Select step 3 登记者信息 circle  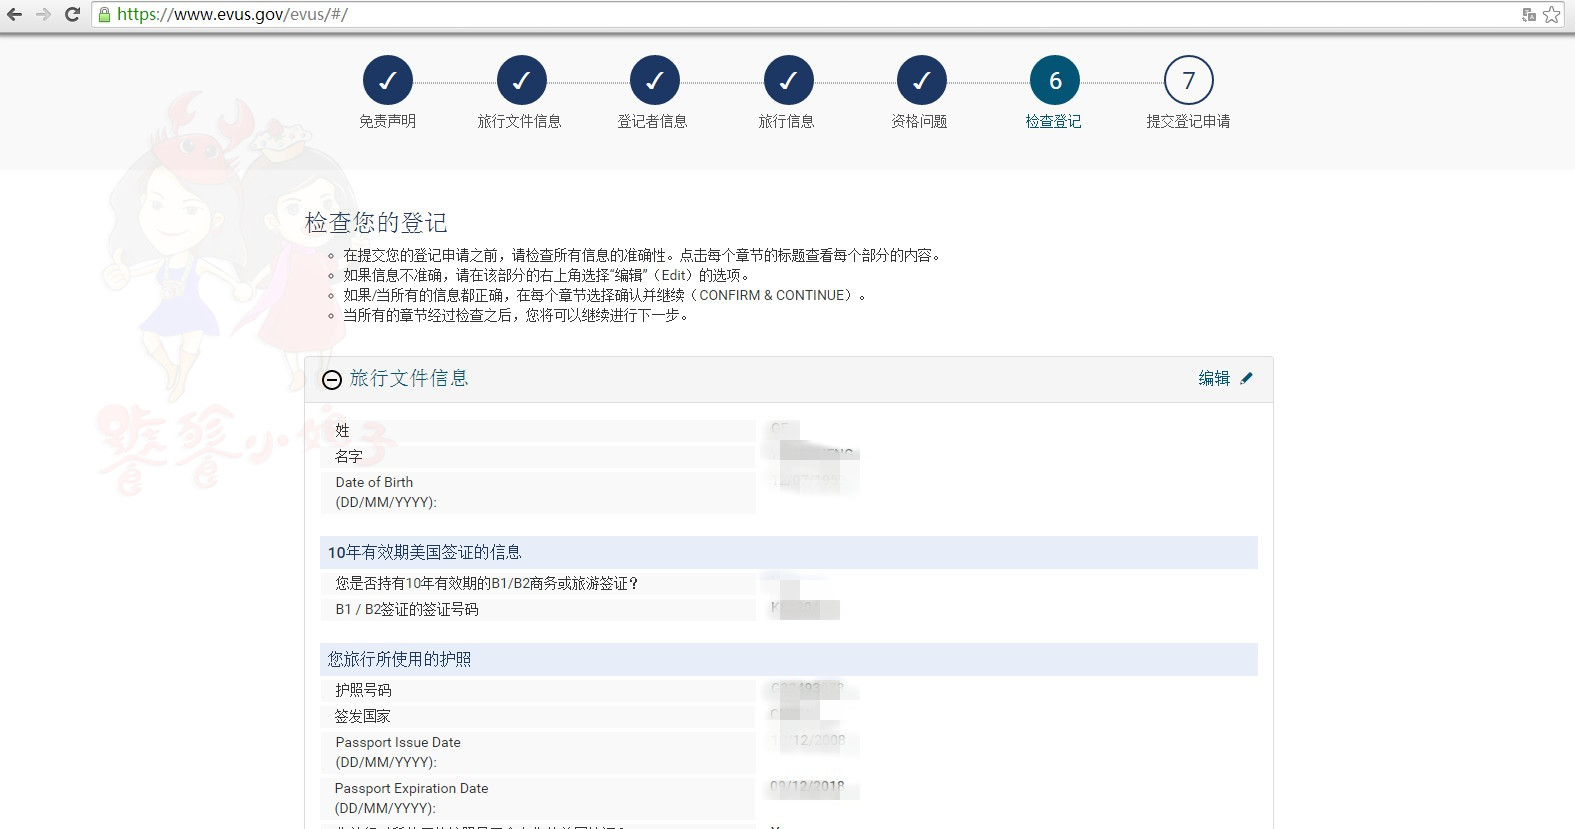tap(655, 81)
